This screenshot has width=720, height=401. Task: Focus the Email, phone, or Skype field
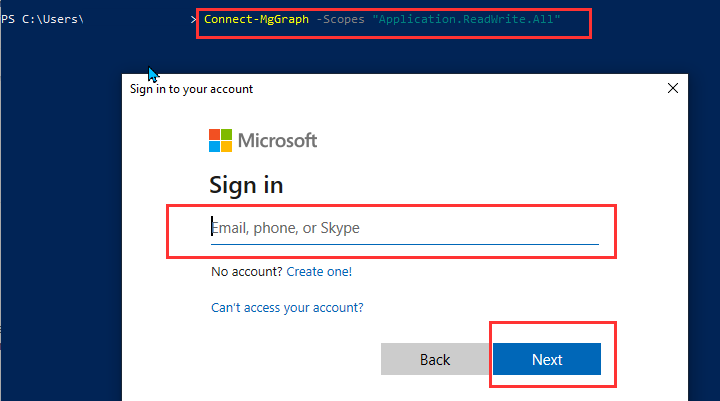pyautogui.click(x=405, y=228)
